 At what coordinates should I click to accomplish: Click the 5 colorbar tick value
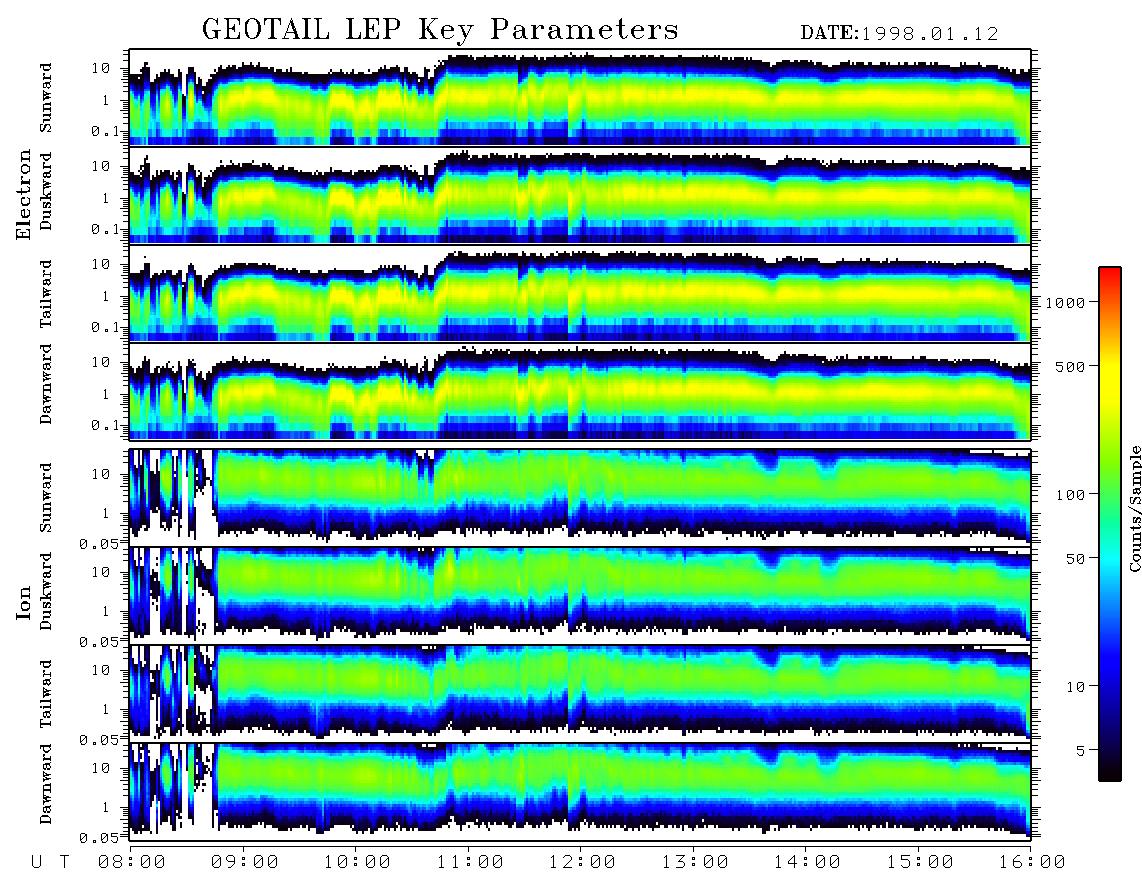[1080, 752]
